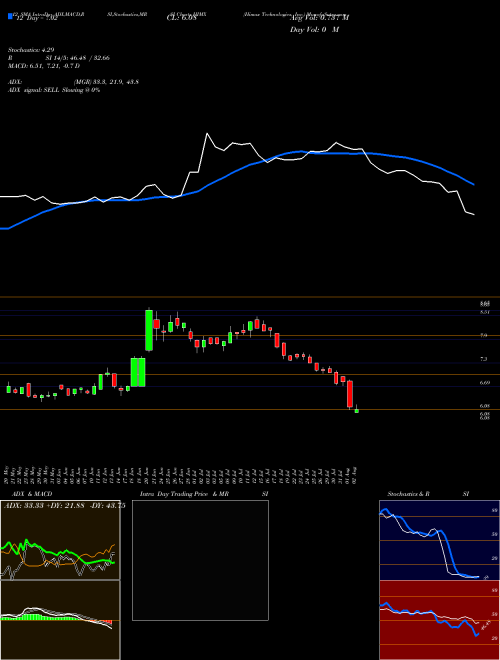Click the 'ADX signal: SELL' status line
Screen dimensions: 500x660
[x=54, y=90]
